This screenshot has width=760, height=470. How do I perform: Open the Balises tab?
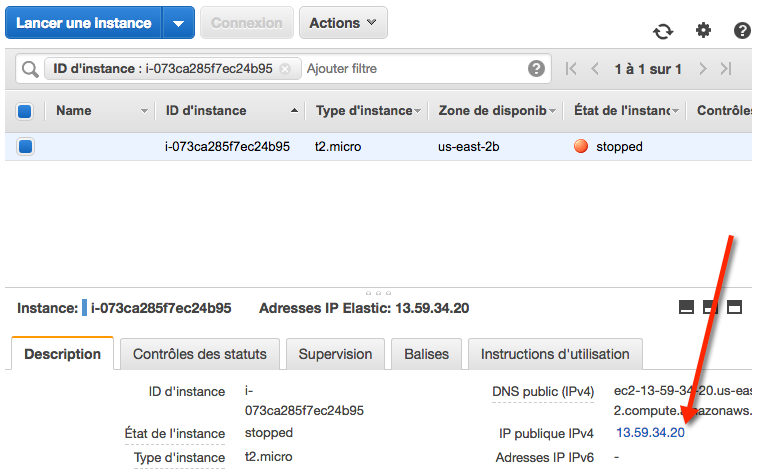426,354
